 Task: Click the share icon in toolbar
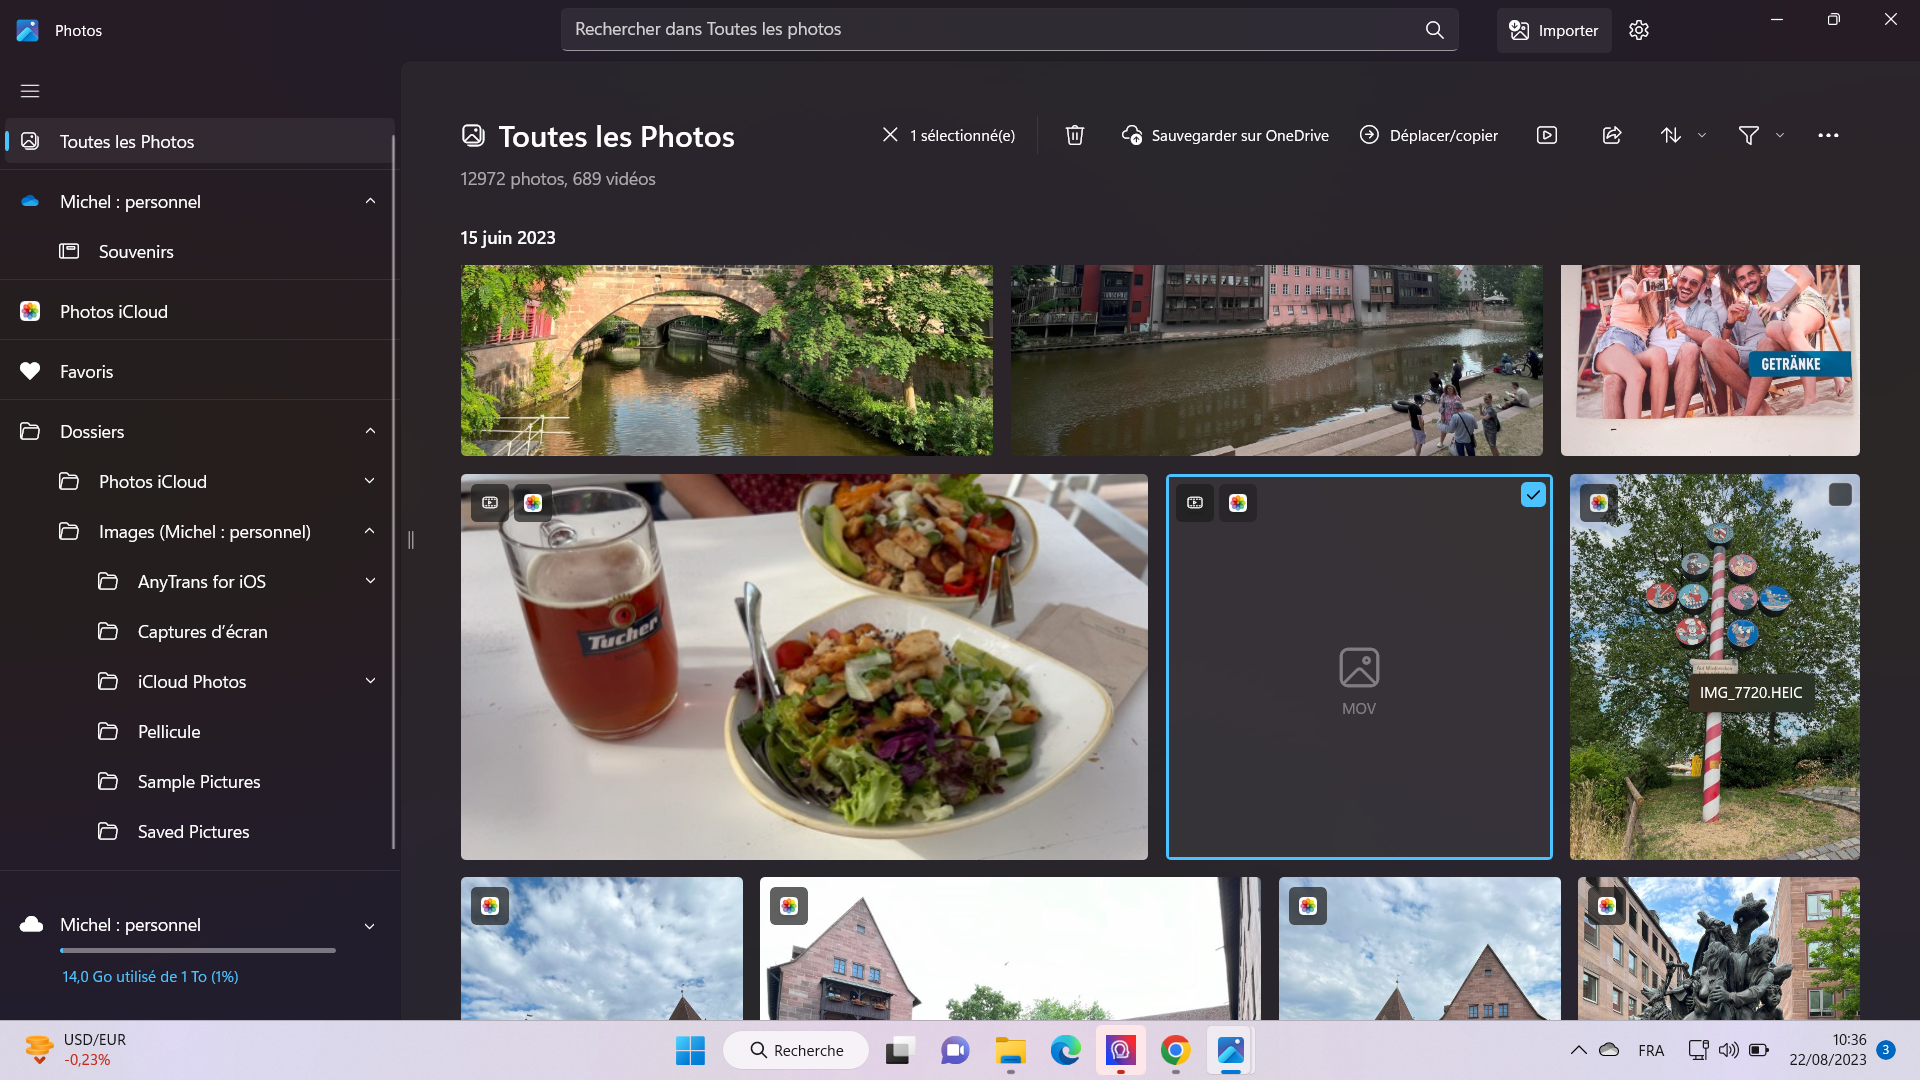[x=1612, y=135]
